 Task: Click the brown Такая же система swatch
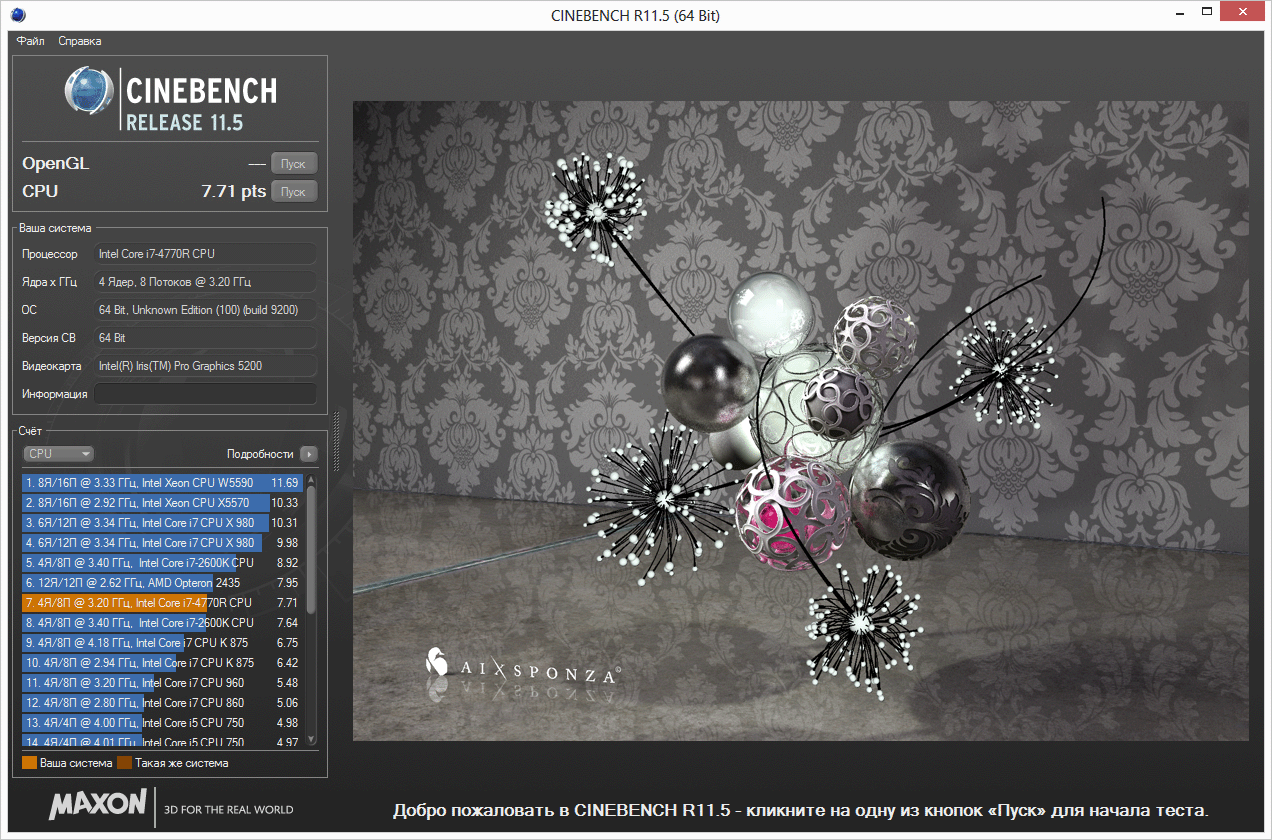(x=124, y=763)
